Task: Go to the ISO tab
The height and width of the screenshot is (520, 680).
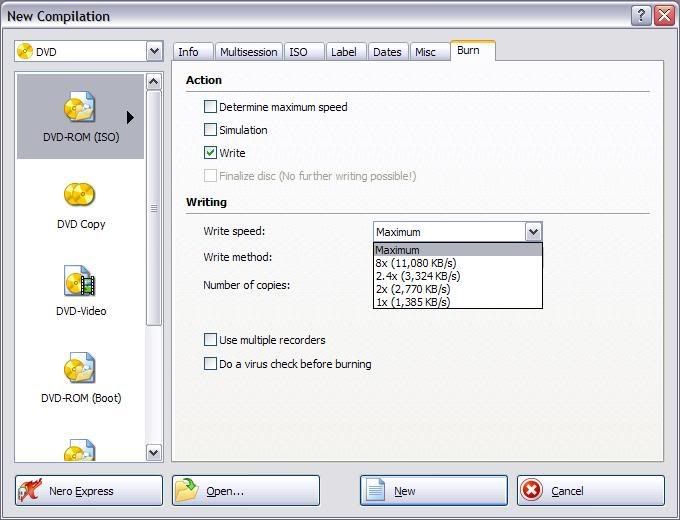Action: coord(304,52)
